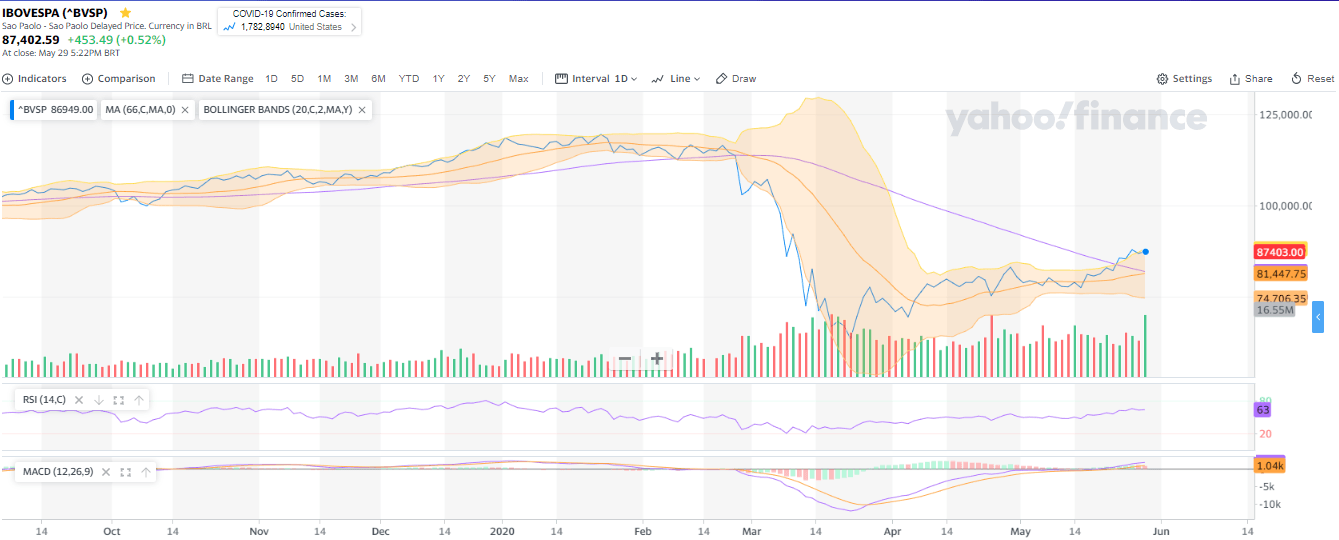Viewport: 1339px width, 540px height.
Task: Click the Draw pencil icon
Action: point(721,79)
